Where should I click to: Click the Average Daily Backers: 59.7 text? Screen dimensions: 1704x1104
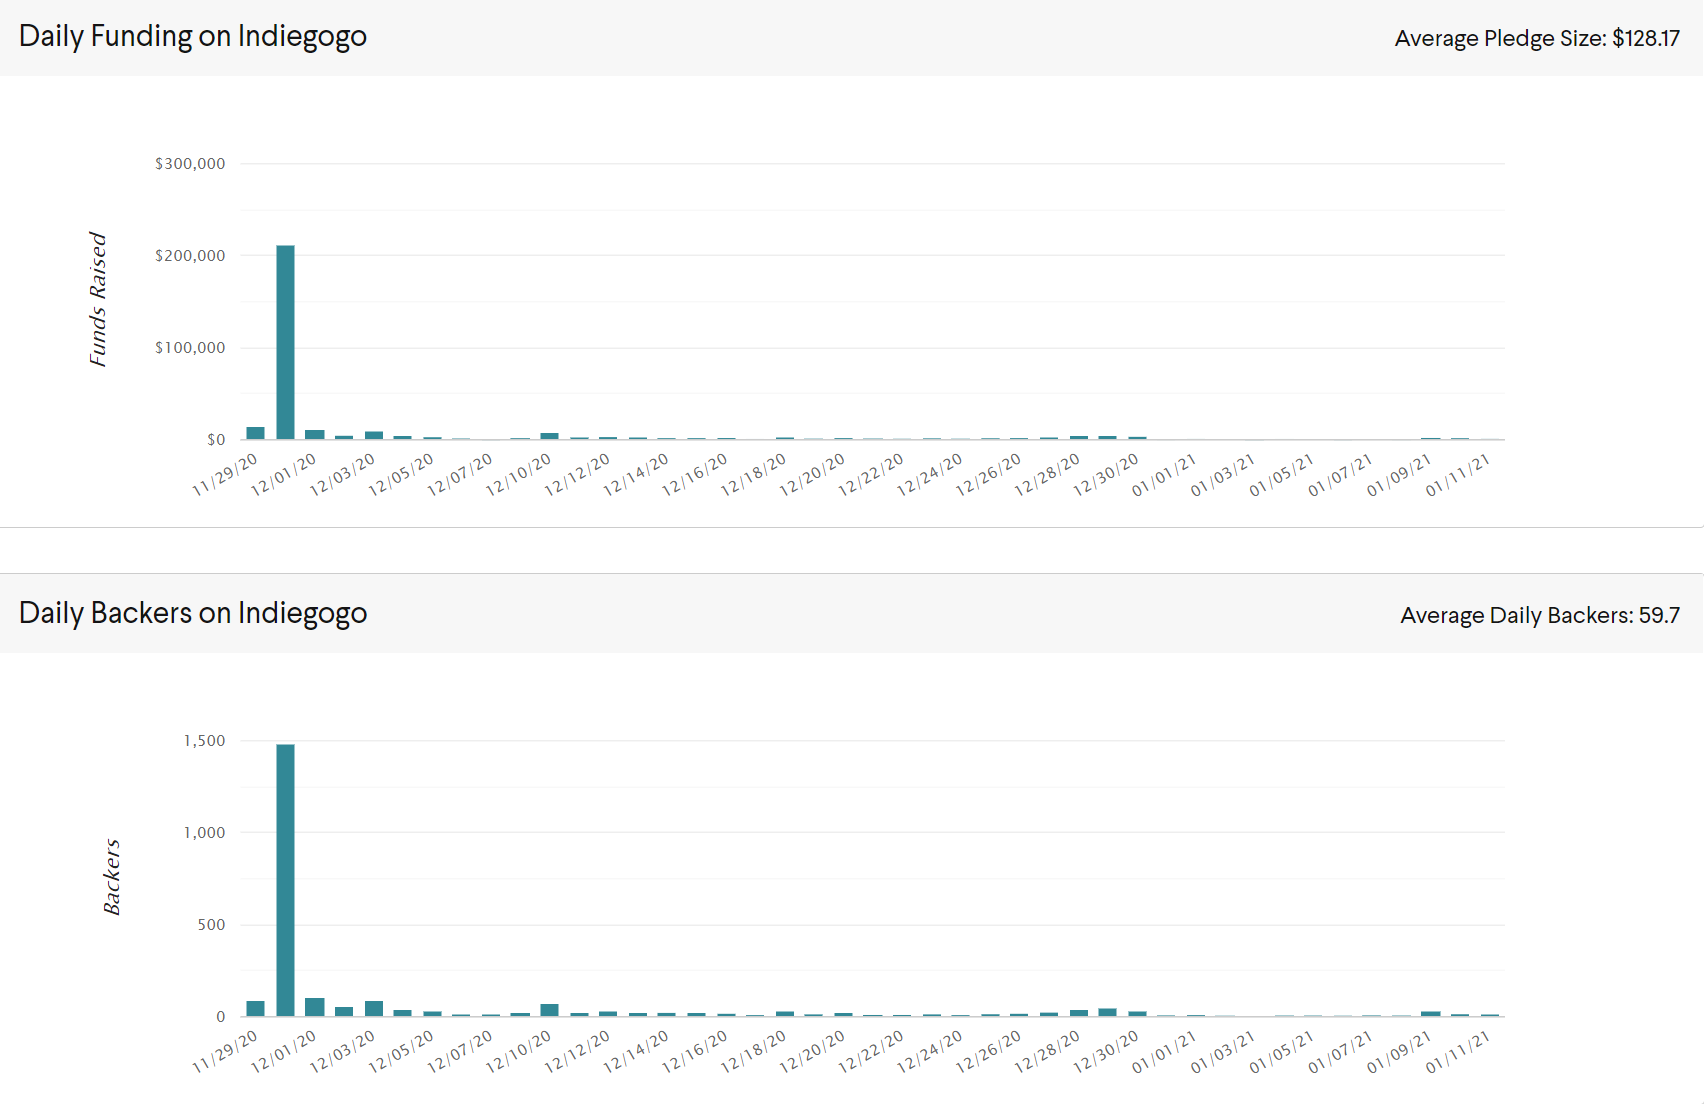click(1540, 615)
